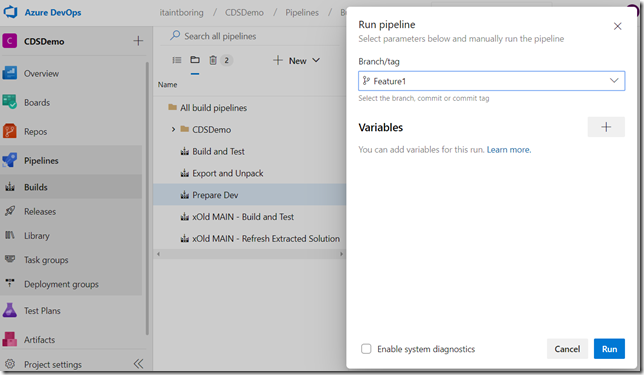Screen dimensions: 644x375
Task: Select Library in sidebar
Action: coord(37,236)
